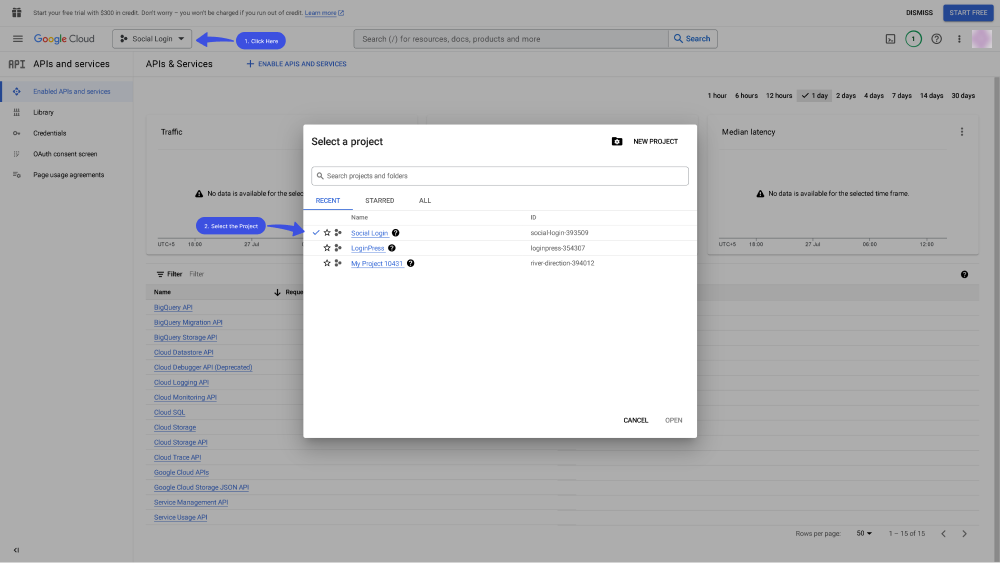
Task: Open the Cloud Storage JSON API link
Action: [202, 488]
